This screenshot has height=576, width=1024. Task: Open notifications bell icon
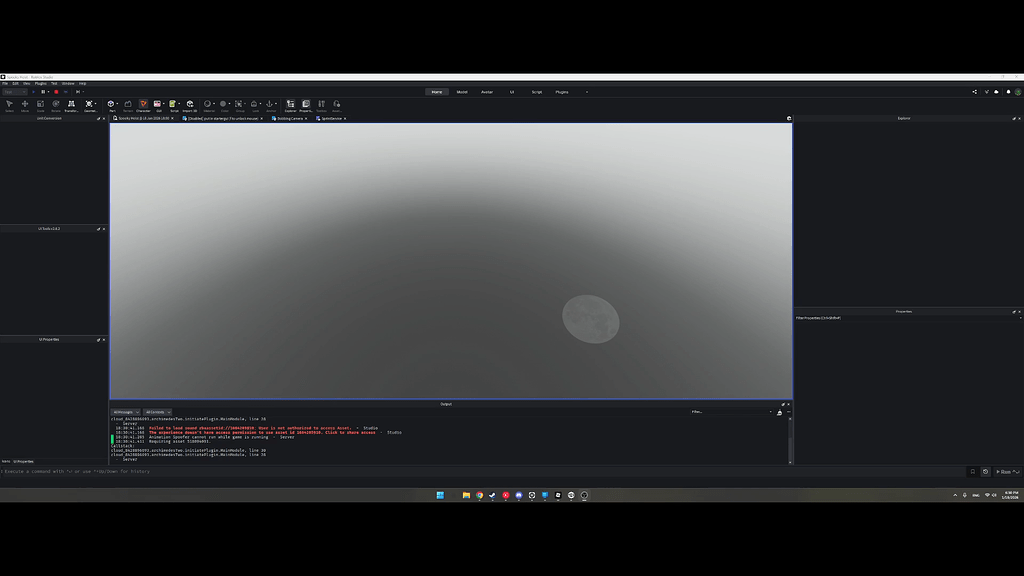click(x=1008, y=92)
